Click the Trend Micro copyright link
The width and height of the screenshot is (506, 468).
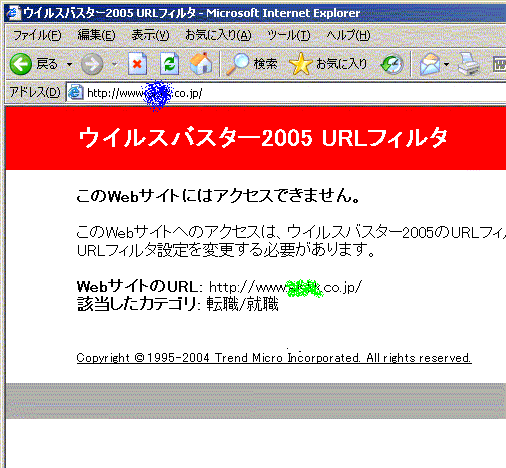coord(274,358)
